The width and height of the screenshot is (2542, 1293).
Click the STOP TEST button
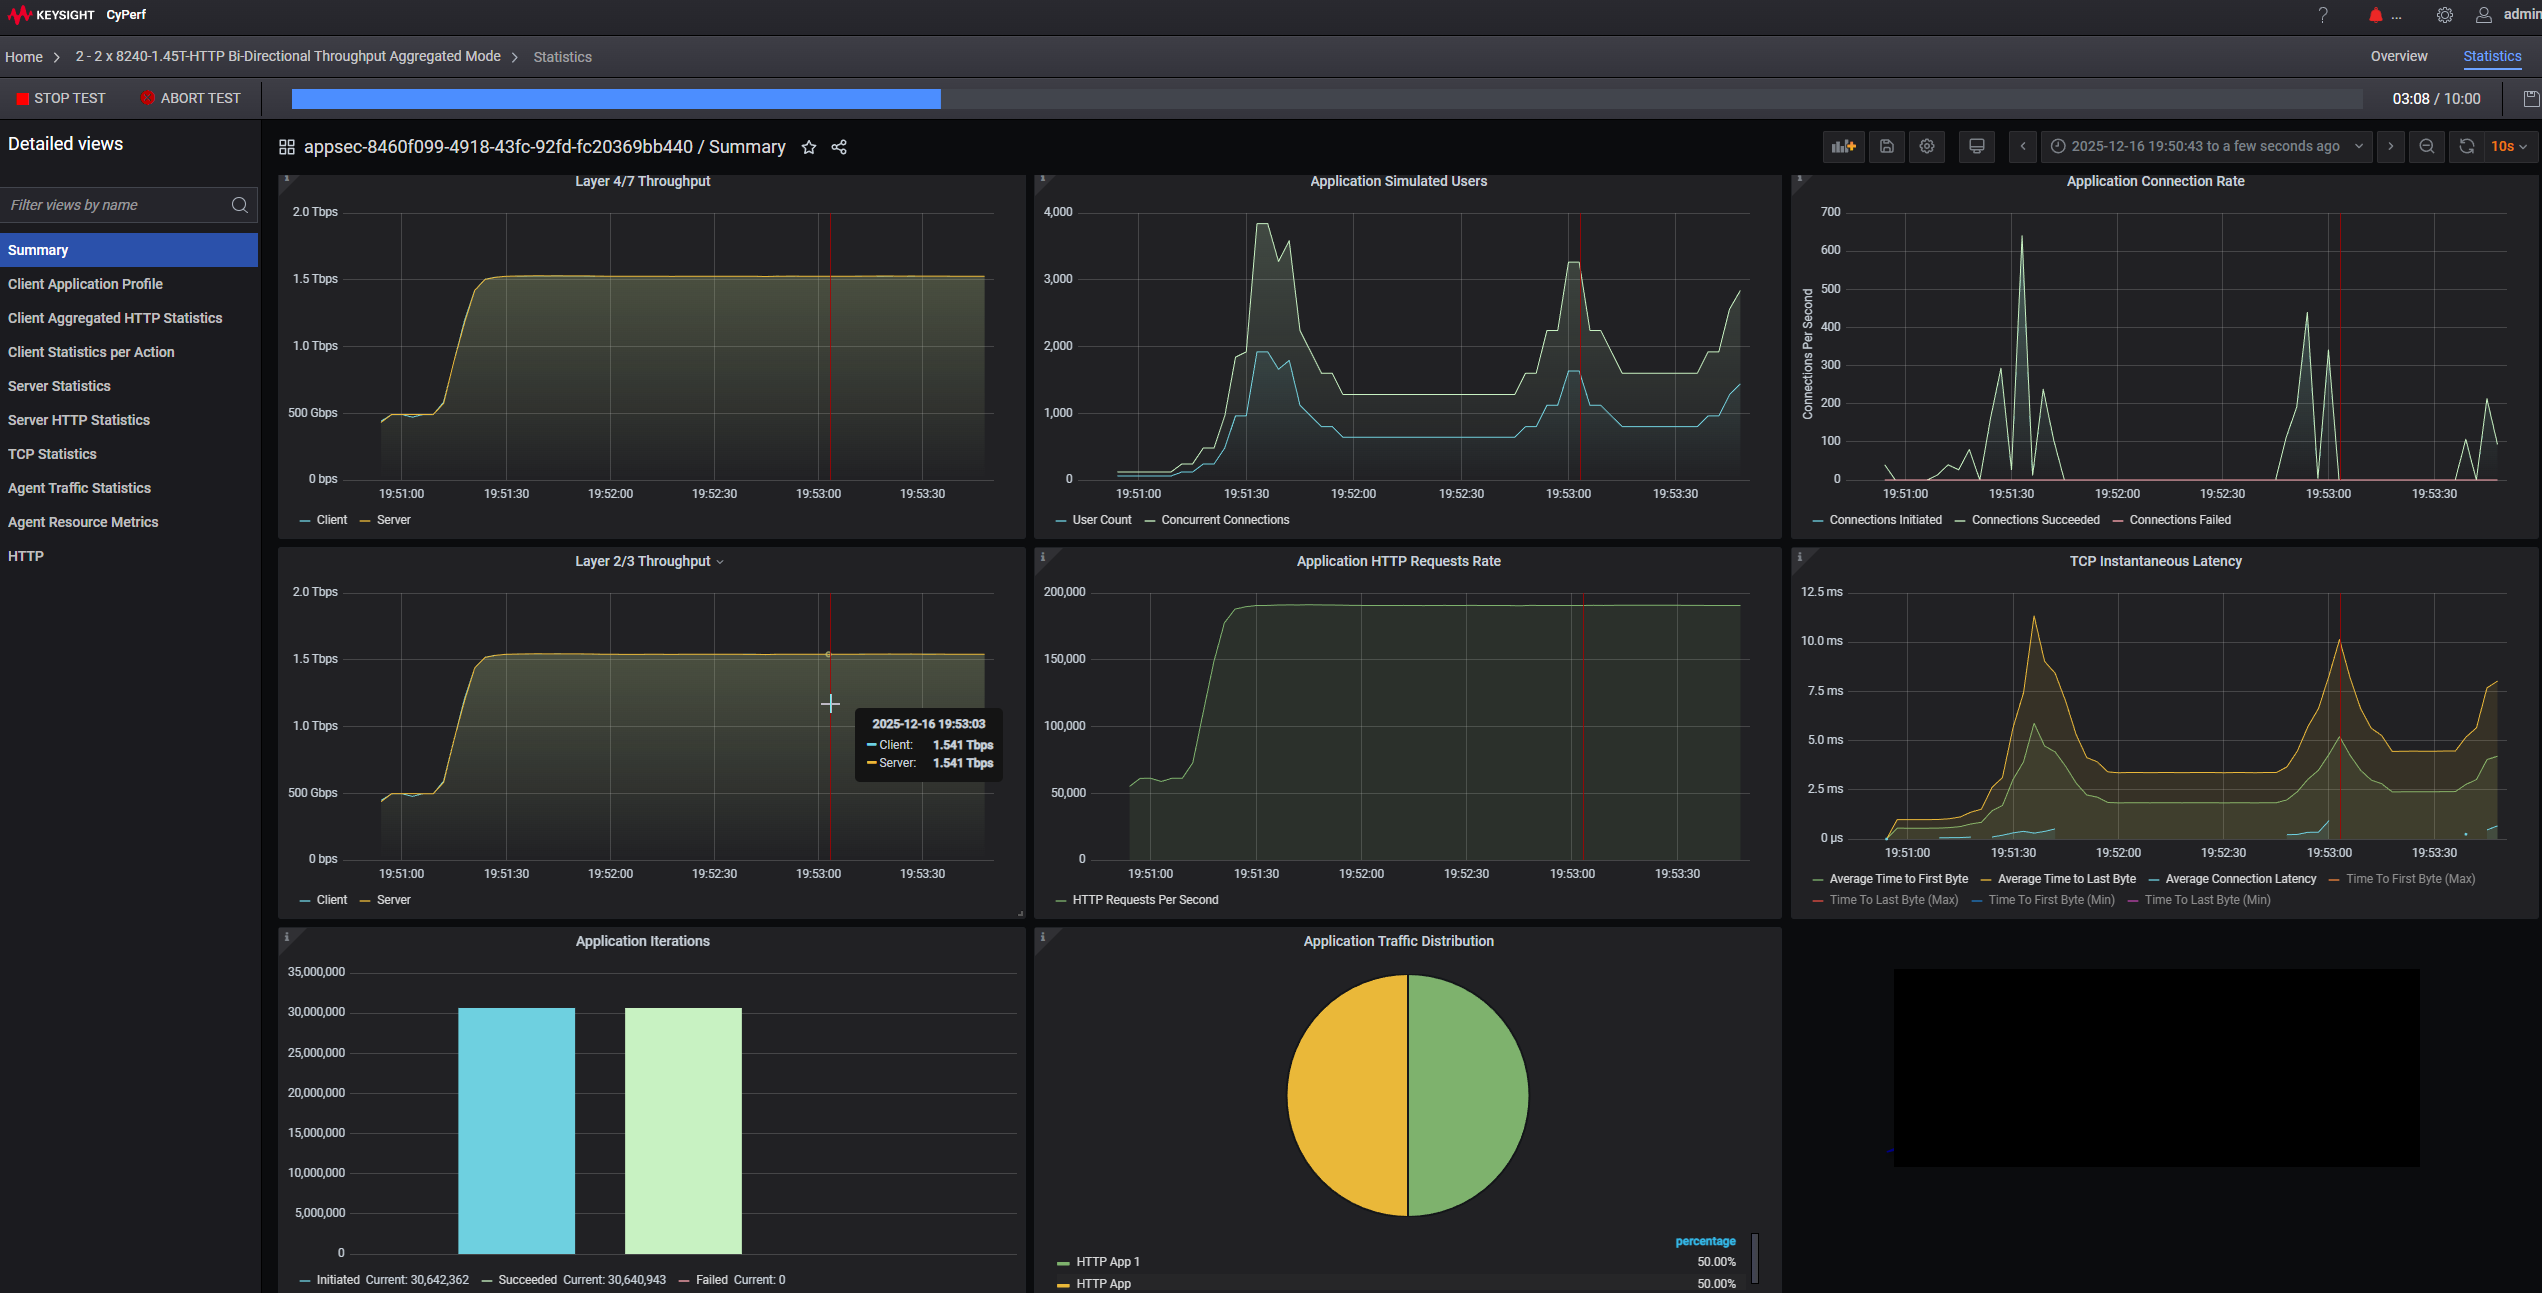pos(61,99)
